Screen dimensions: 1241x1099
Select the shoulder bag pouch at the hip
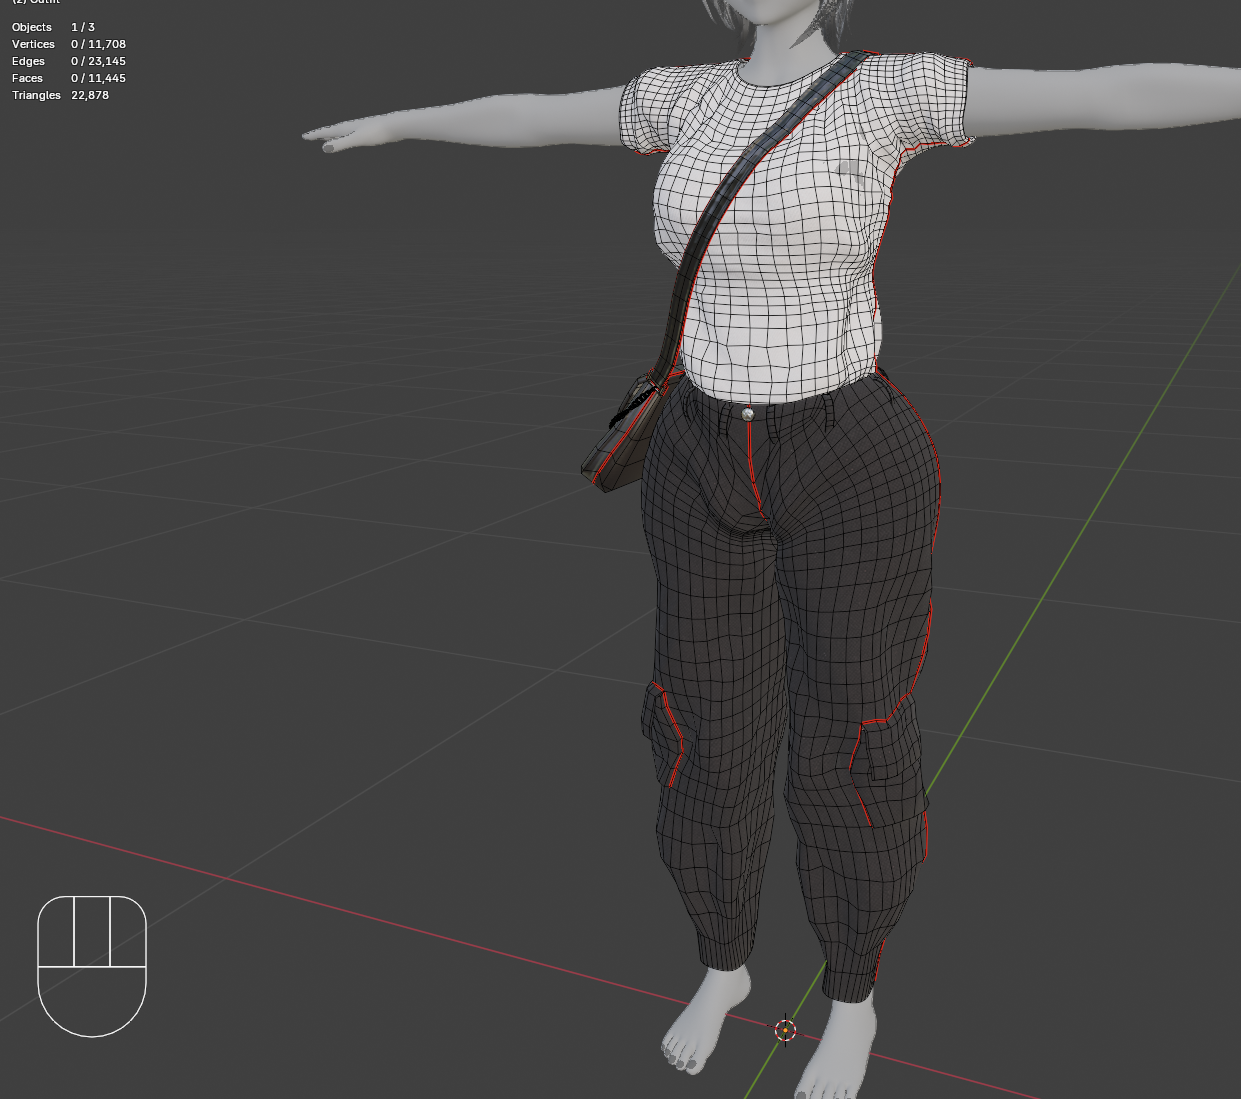point(622,438)
